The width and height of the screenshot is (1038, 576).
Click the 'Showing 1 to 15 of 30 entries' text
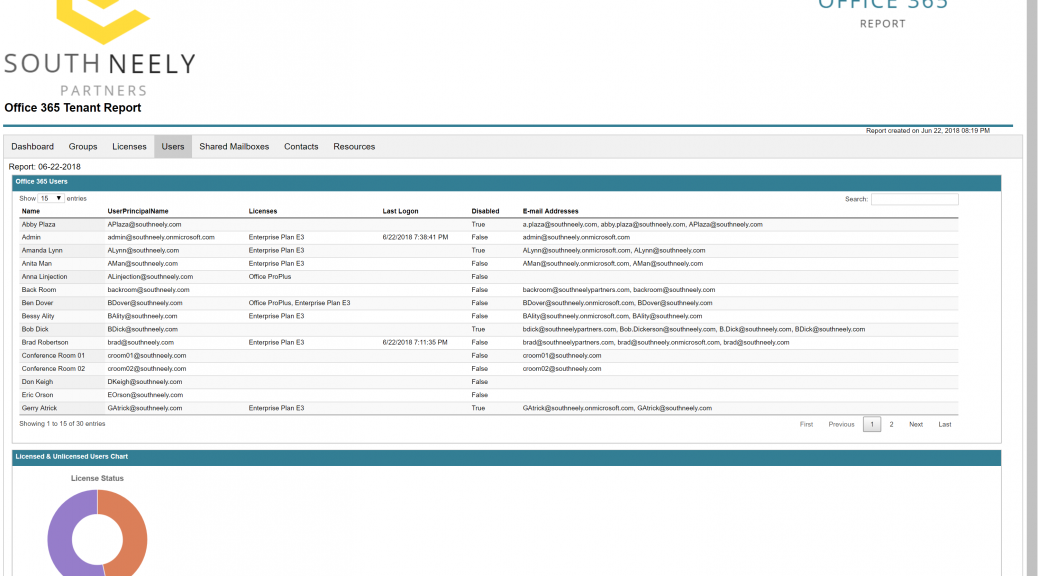[62, 424]
